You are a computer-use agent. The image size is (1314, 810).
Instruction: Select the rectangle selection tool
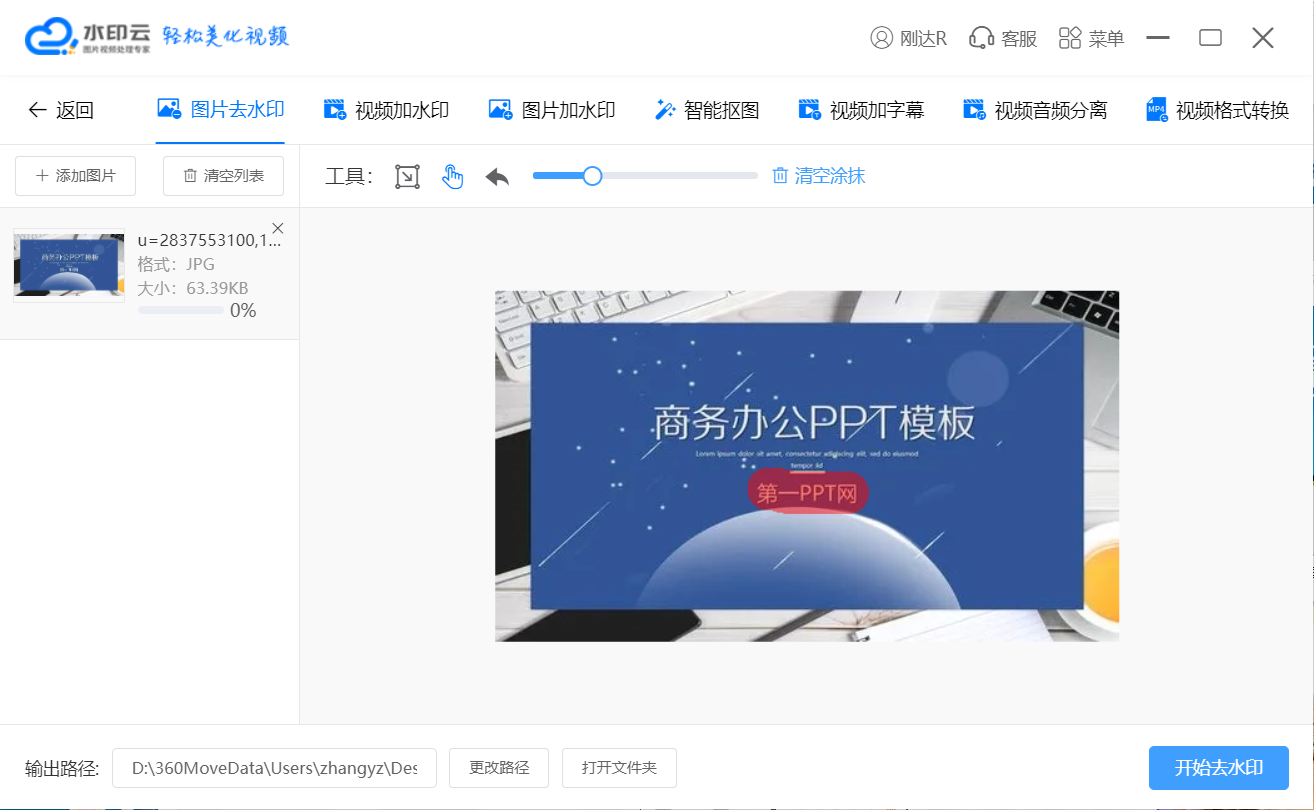[x=407, y=177]
